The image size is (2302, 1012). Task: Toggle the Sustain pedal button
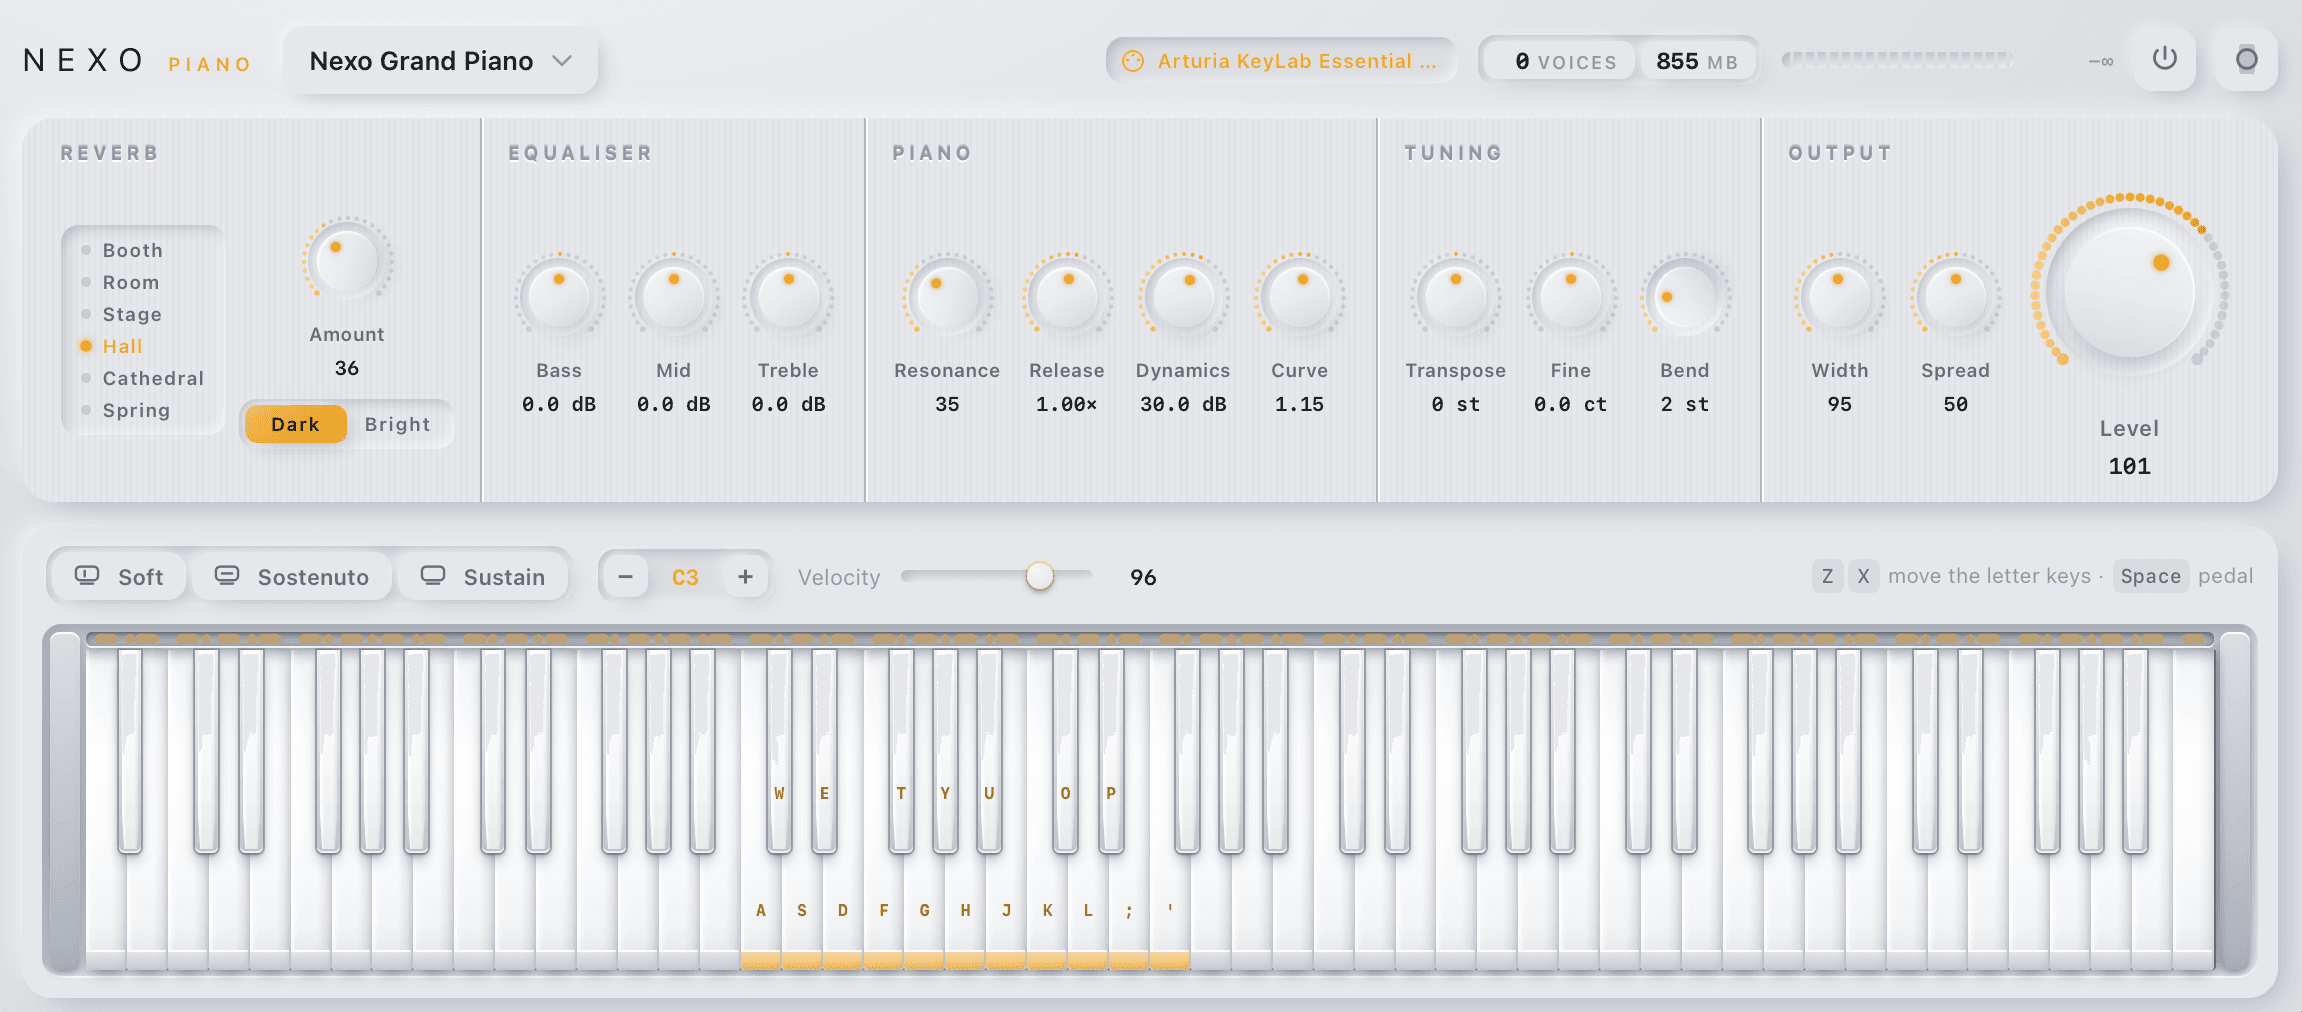pos(483,577)
